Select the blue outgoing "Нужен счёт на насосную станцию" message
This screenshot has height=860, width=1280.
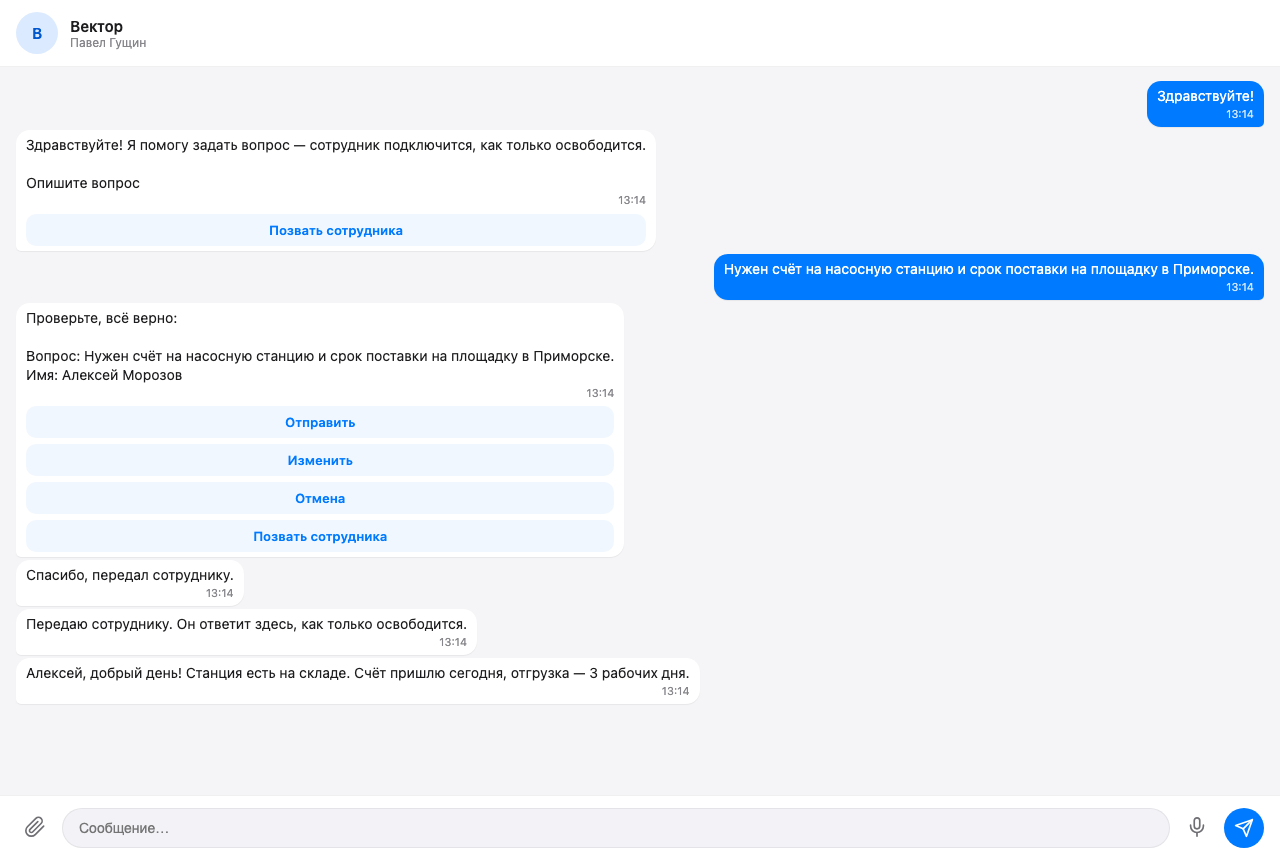[989, 277]
